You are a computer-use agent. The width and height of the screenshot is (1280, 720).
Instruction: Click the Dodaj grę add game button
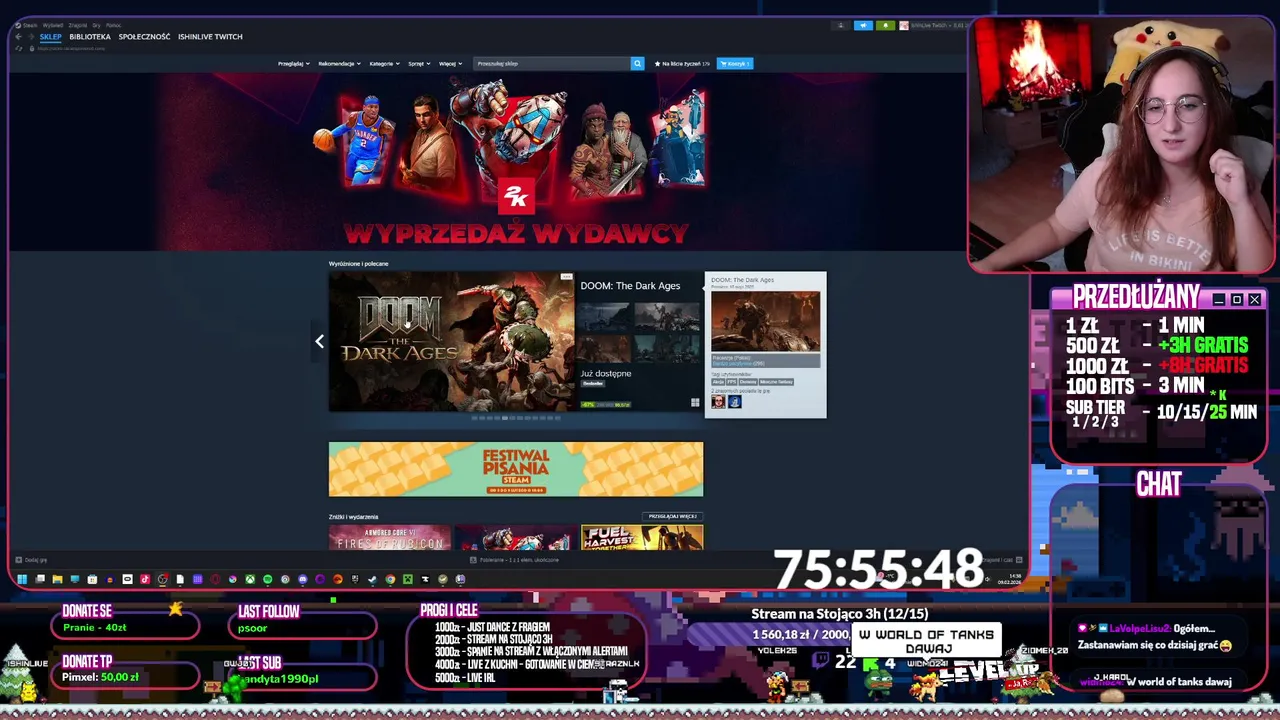(x=31, y=560)
